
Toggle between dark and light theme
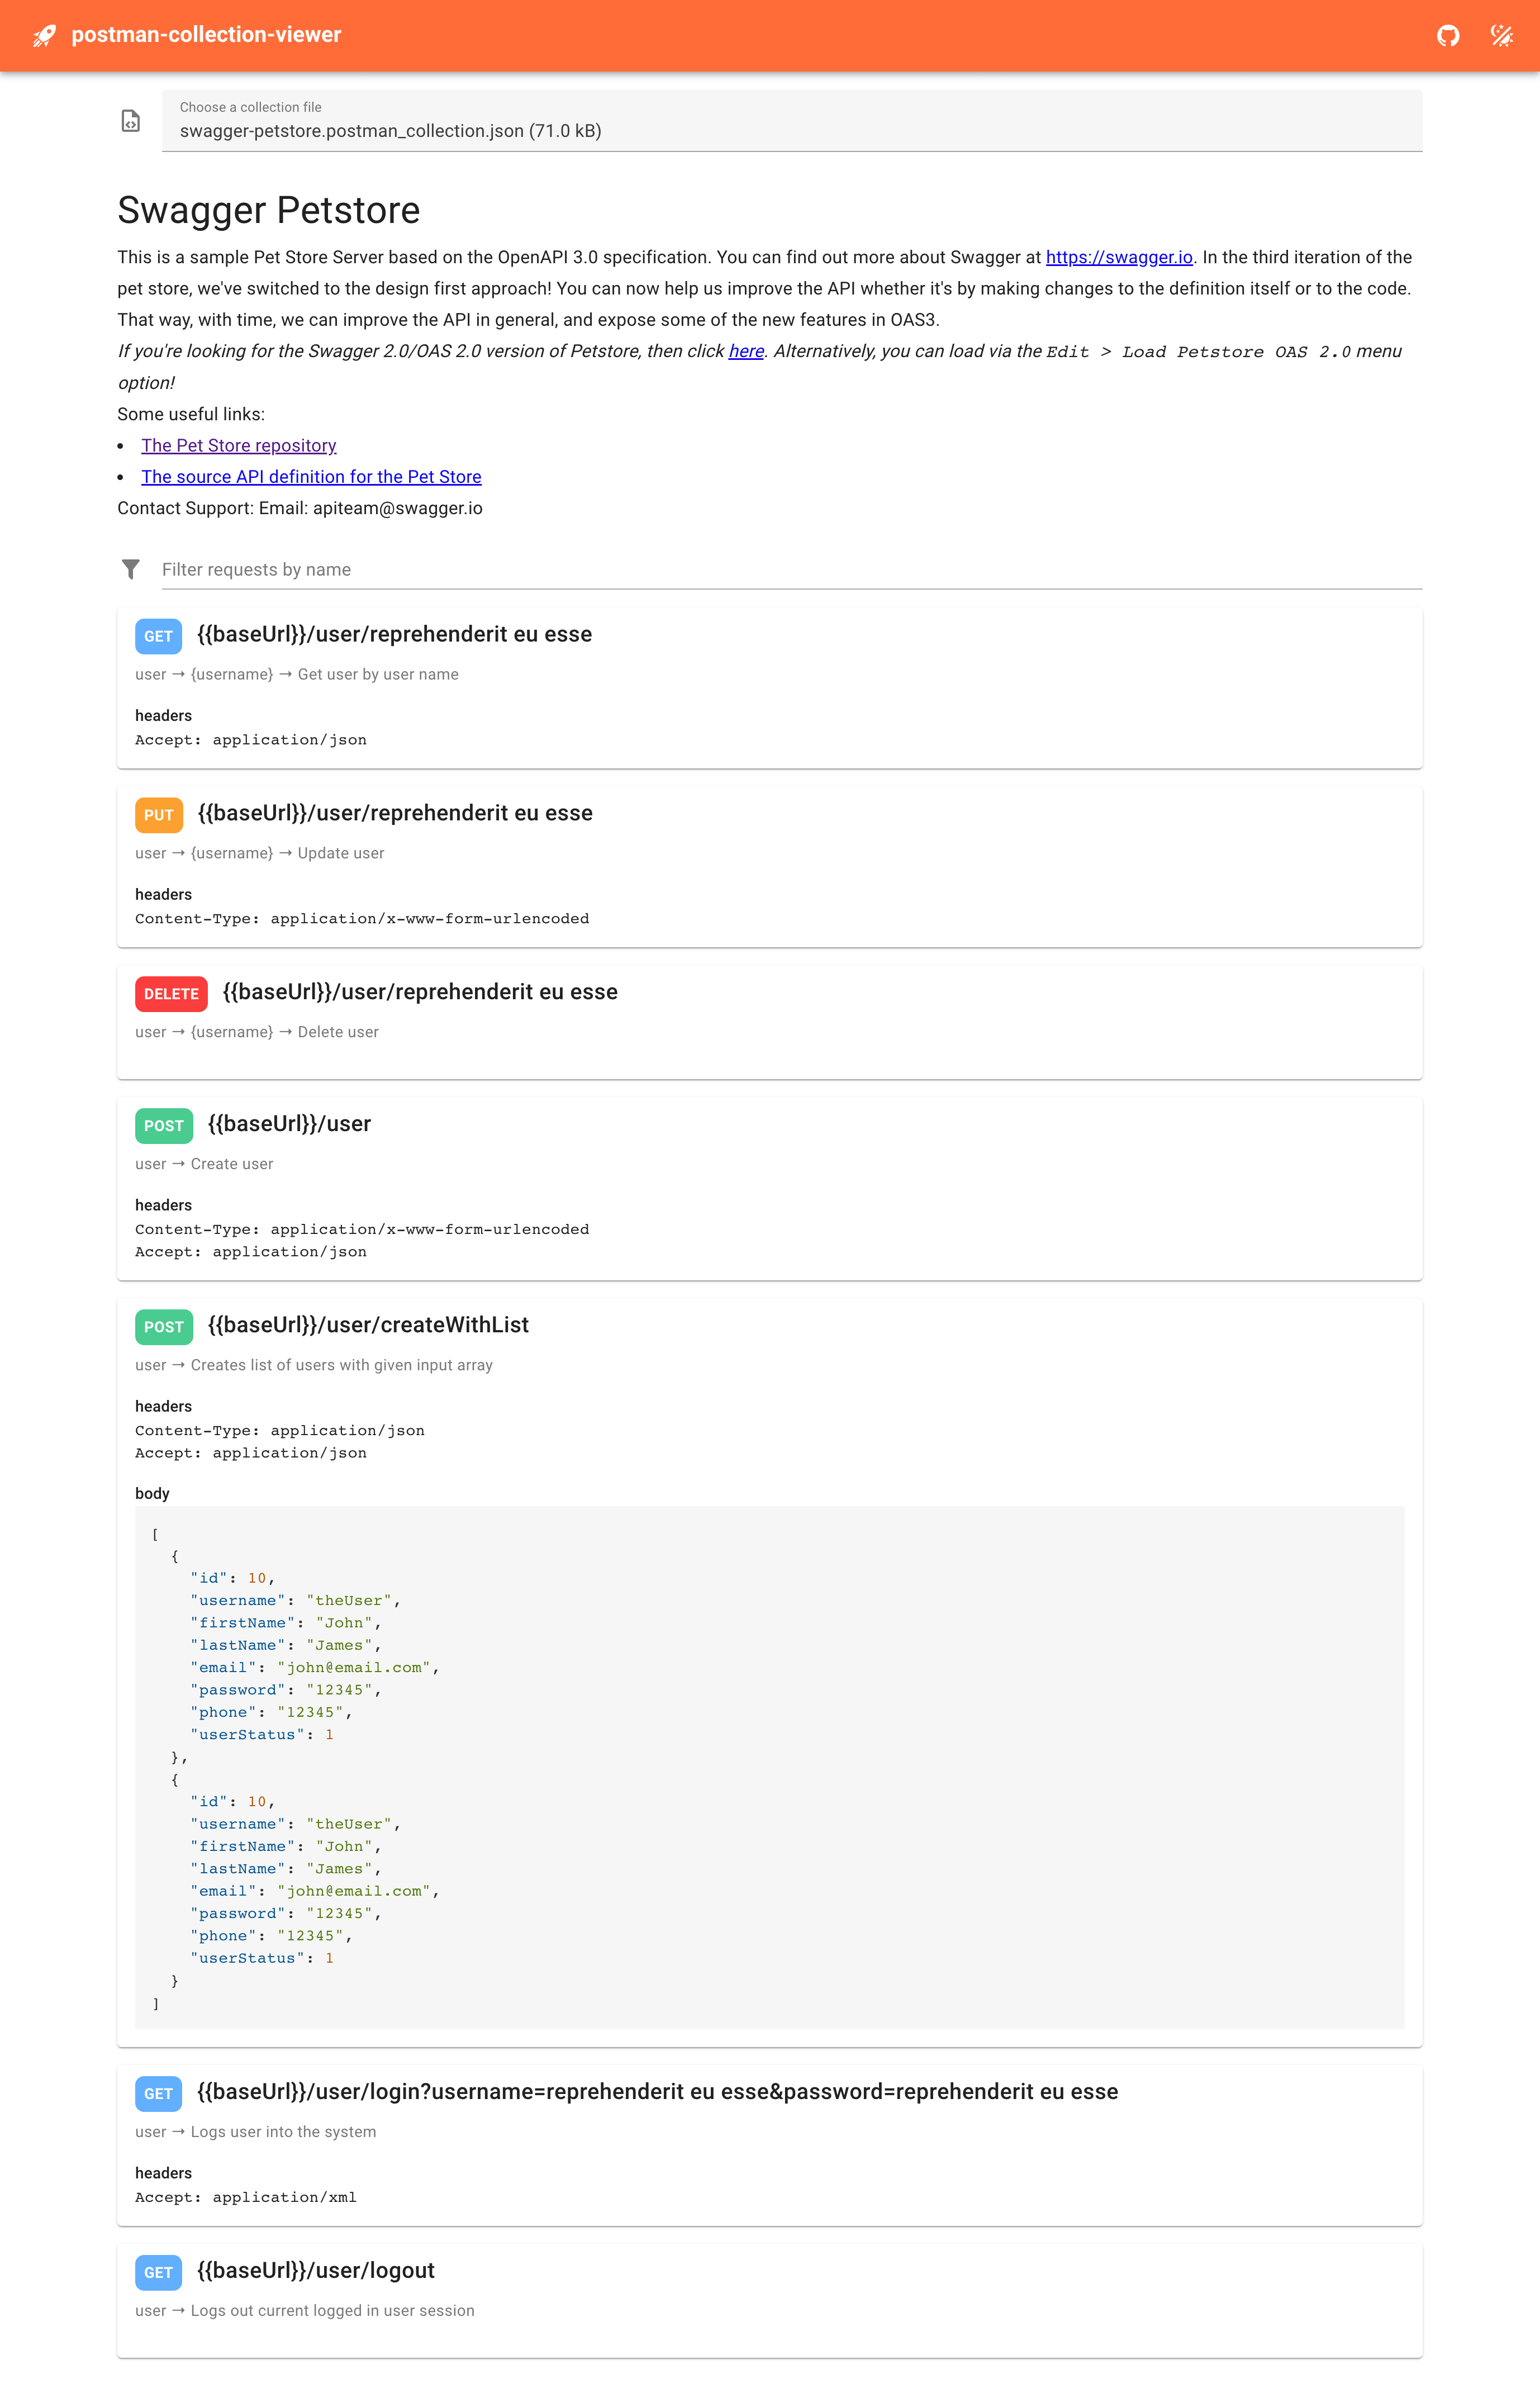[x=1501, y=35]
